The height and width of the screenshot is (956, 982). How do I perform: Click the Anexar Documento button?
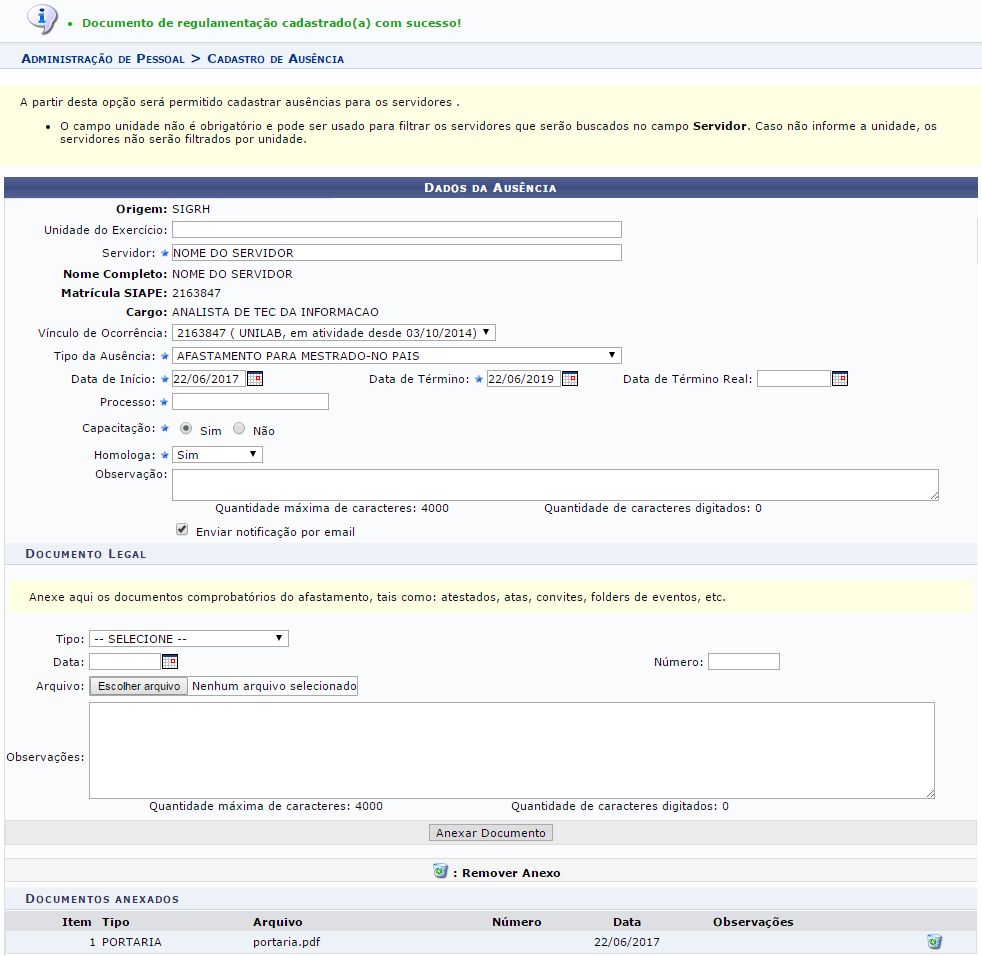point(491,833)
